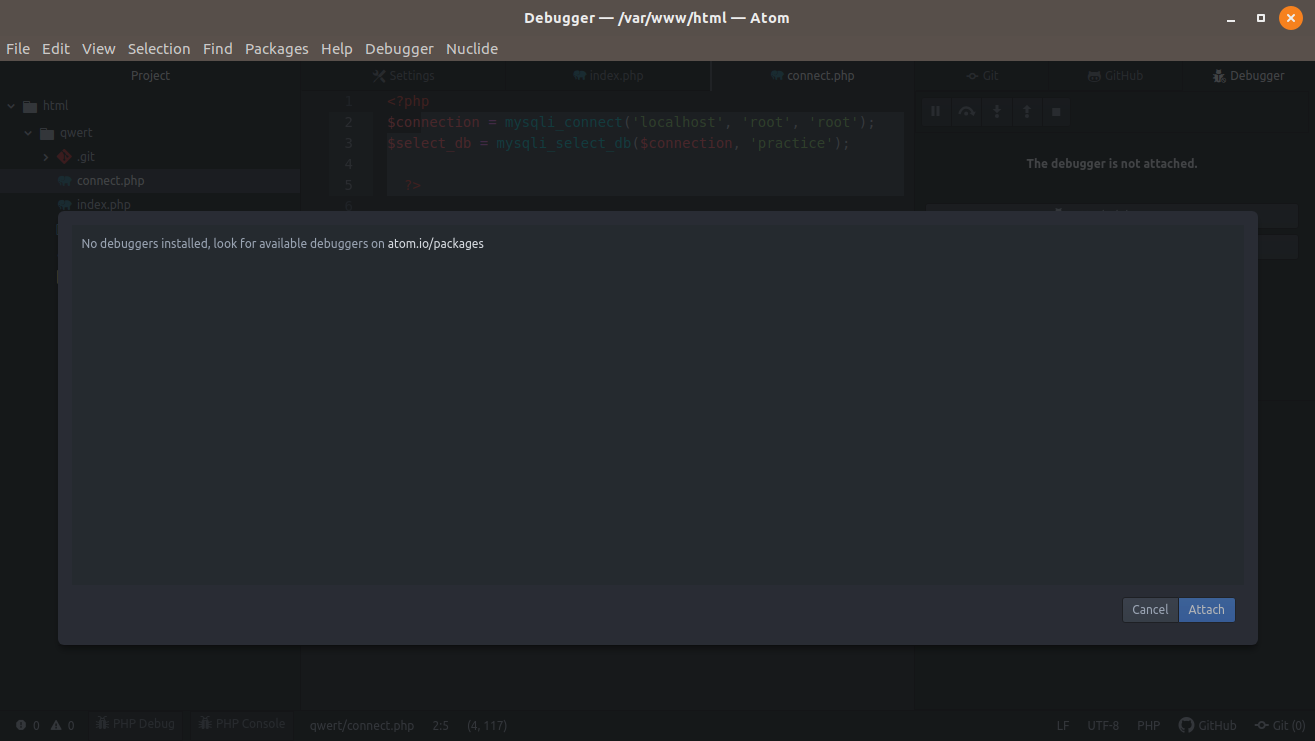1315x741 pixels.
Task: Click the GitHub octocat icon on tab
Action: click(x=1094, y=76)
